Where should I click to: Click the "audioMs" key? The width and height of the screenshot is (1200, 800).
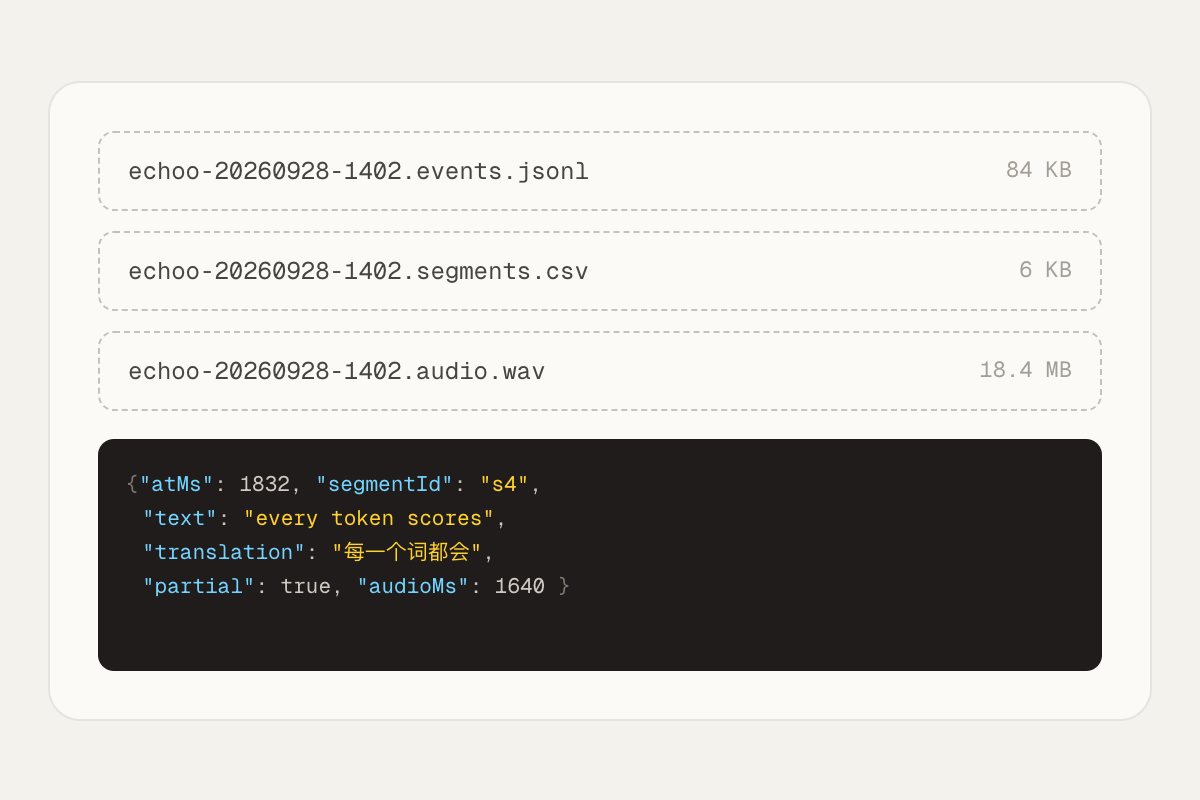[413, 587]
